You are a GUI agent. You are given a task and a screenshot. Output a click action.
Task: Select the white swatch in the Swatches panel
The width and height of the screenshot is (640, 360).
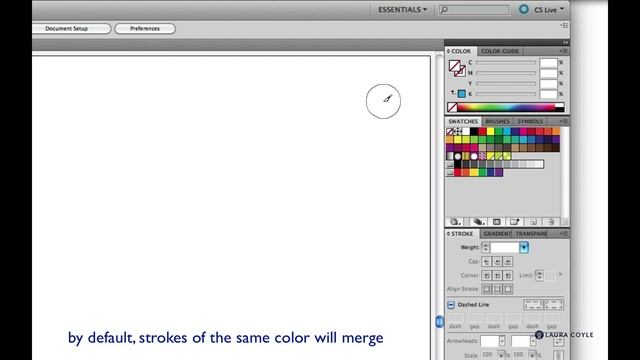(466, 131)
